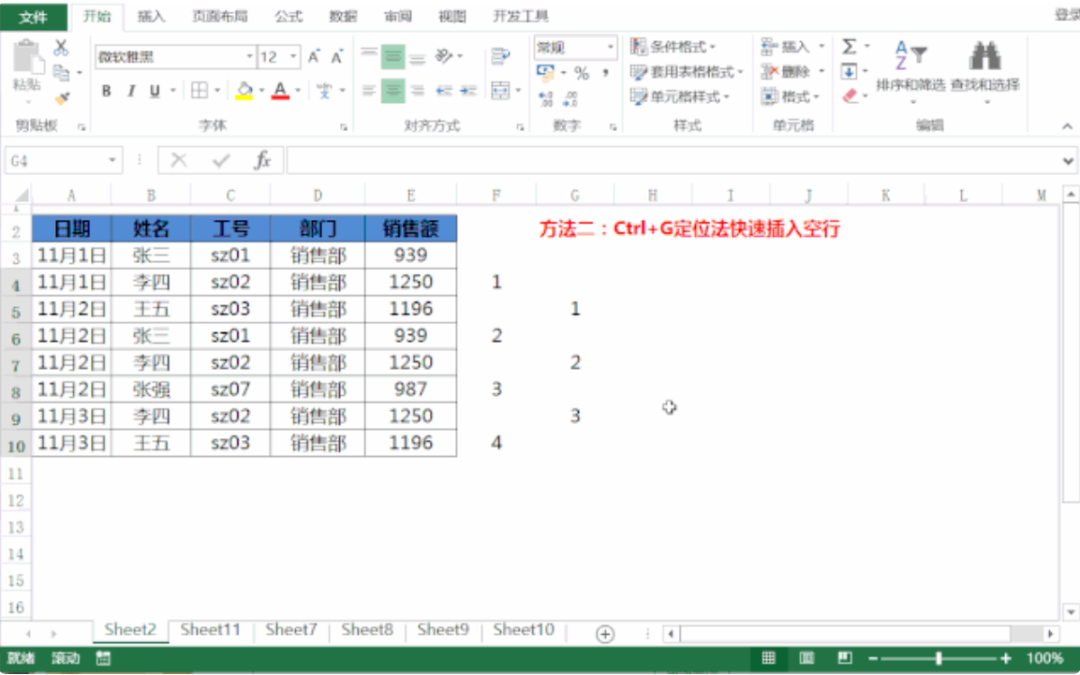Toggle right text alignment
The height and width of the screenshot is (675, 1080).
[x=417, y=90]
